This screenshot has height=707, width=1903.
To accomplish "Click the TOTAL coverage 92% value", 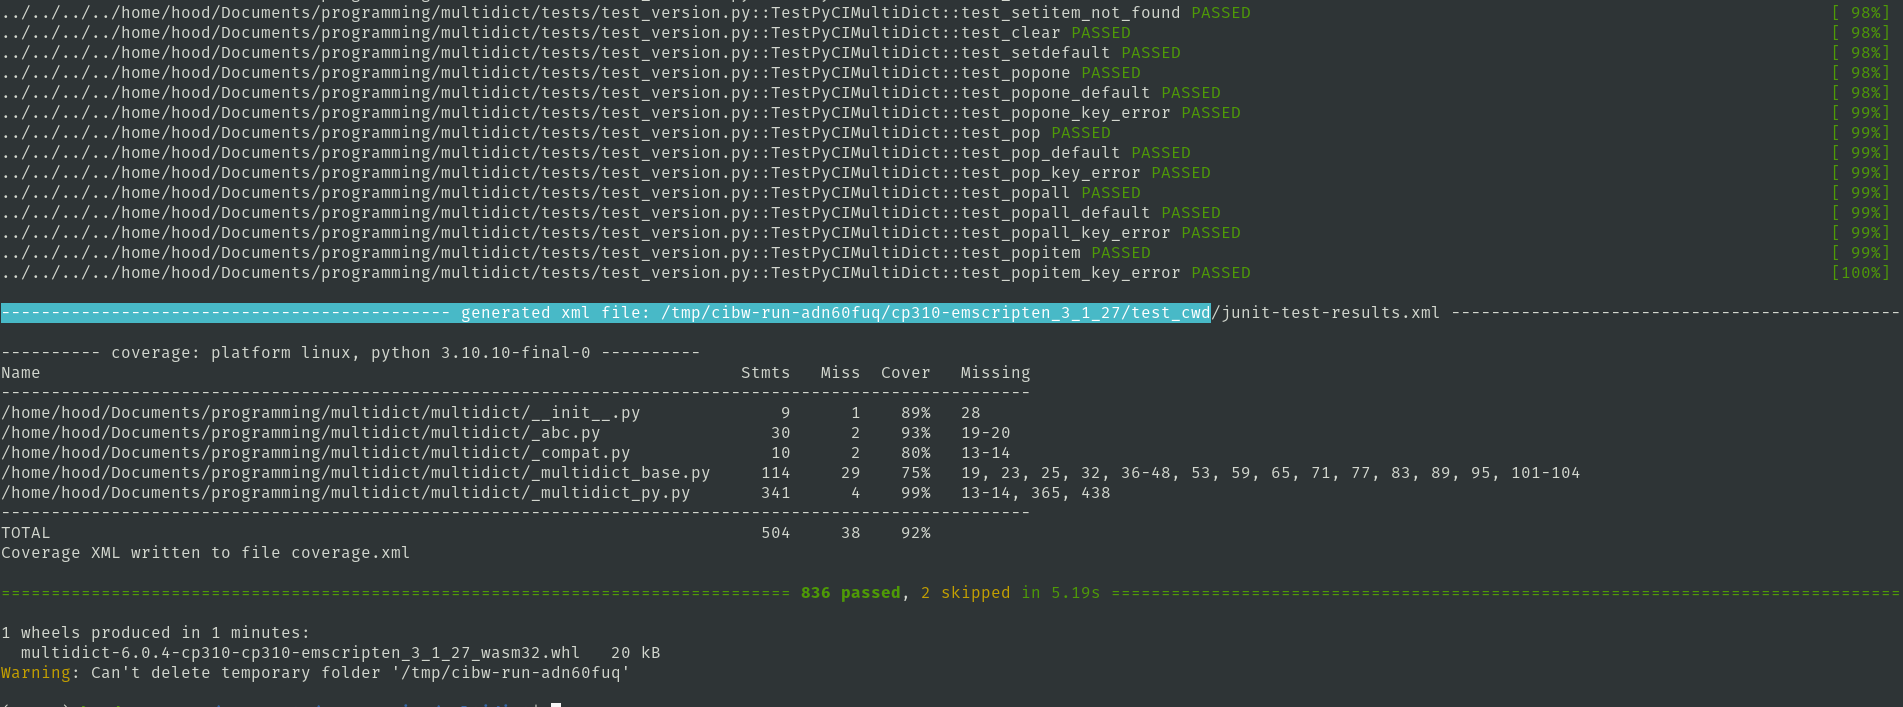I will [915, 533].
